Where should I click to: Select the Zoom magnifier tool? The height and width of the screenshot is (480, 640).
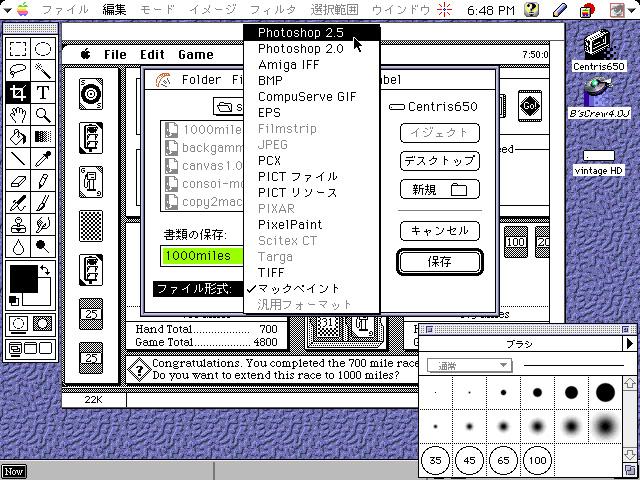click(x=42, y=115)
